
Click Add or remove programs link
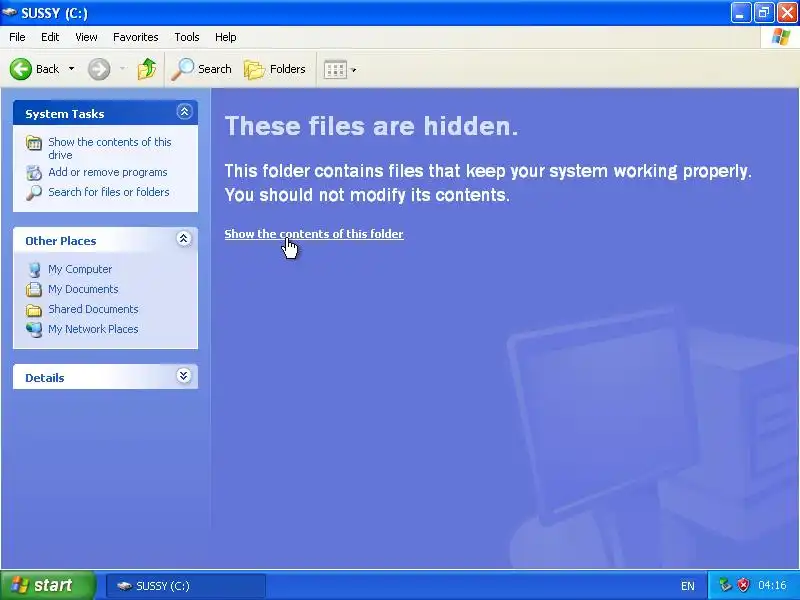108,172
